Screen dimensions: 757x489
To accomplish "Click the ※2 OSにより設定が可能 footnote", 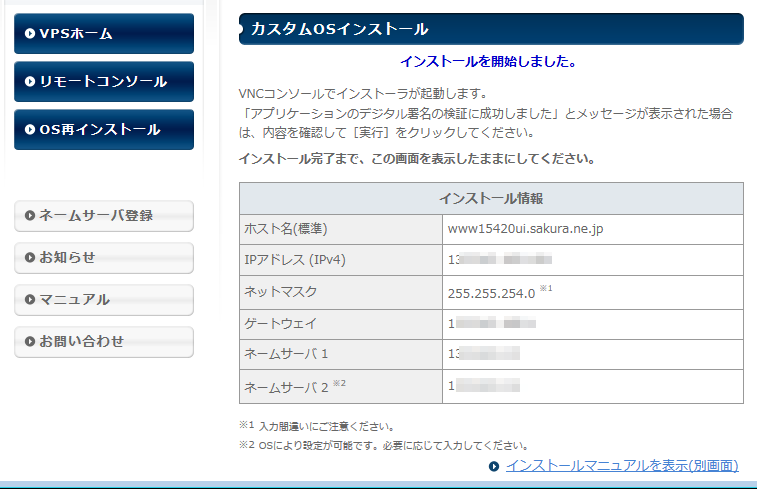I will [384, 445].
